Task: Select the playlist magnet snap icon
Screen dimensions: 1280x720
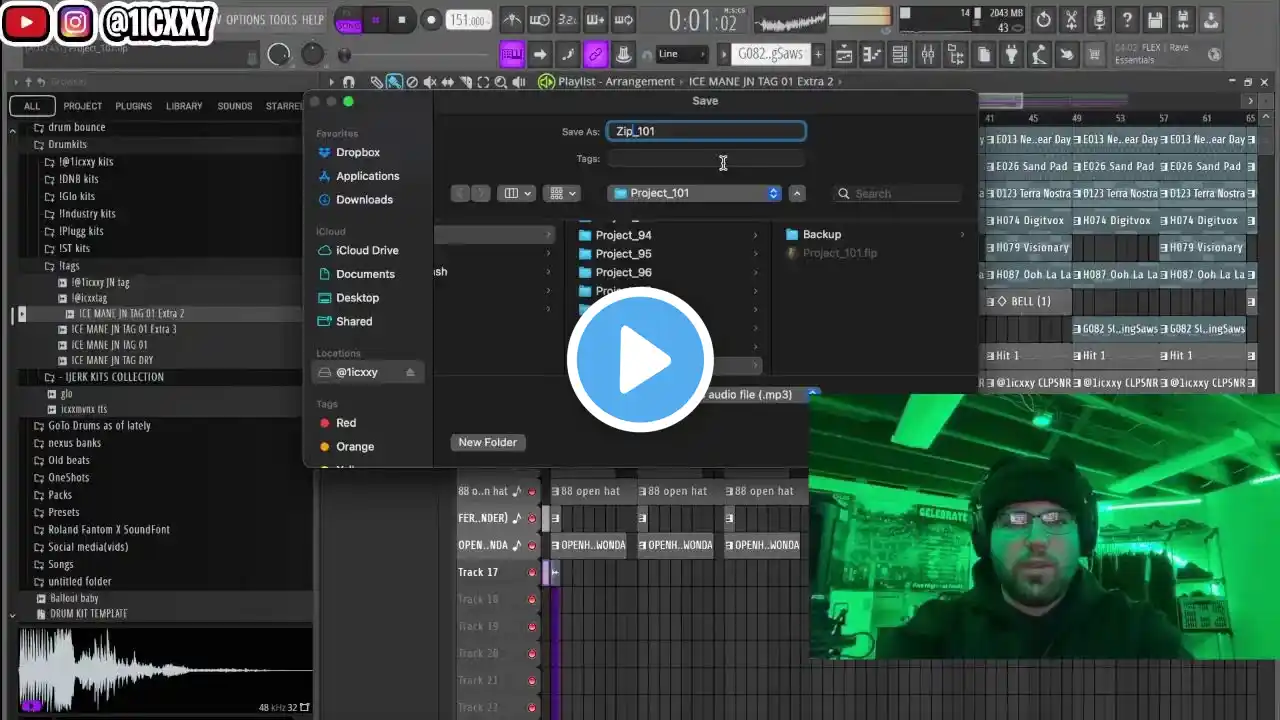Action: 348,82
